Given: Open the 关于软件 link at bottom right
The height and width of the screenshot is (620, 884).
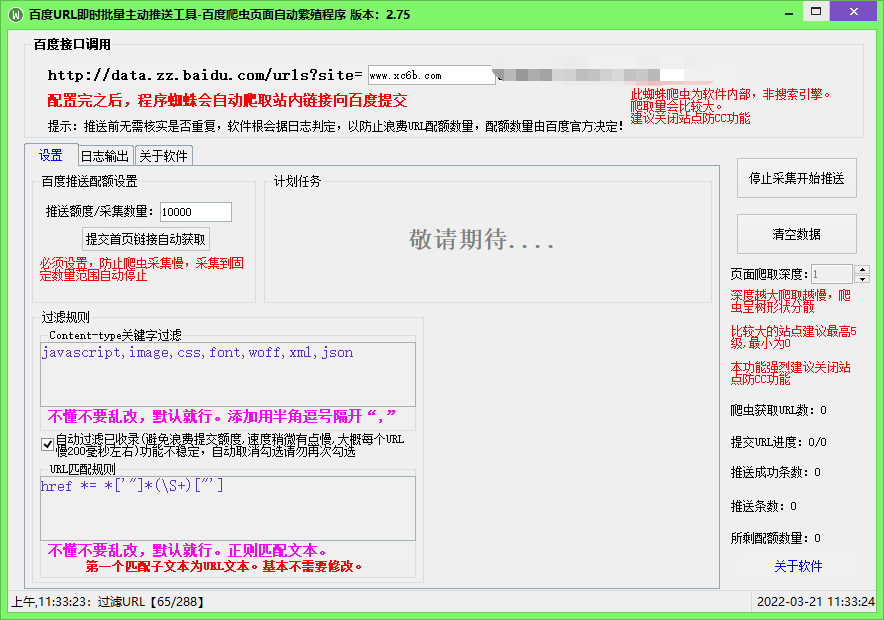Looking at the screenshot, I should tap(800, 567).
